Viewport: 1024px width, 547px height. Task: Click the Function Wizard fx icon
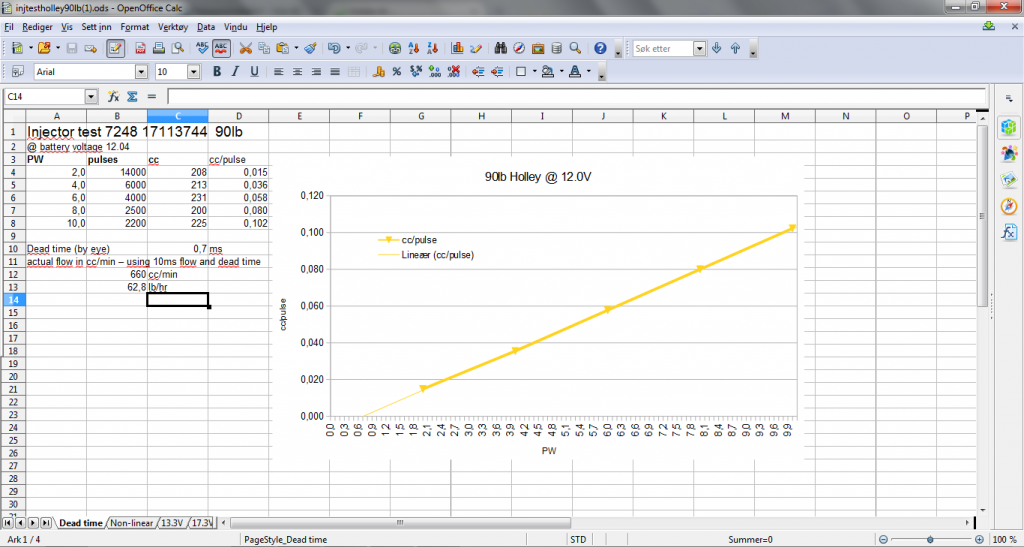click(x=114, y=97)
